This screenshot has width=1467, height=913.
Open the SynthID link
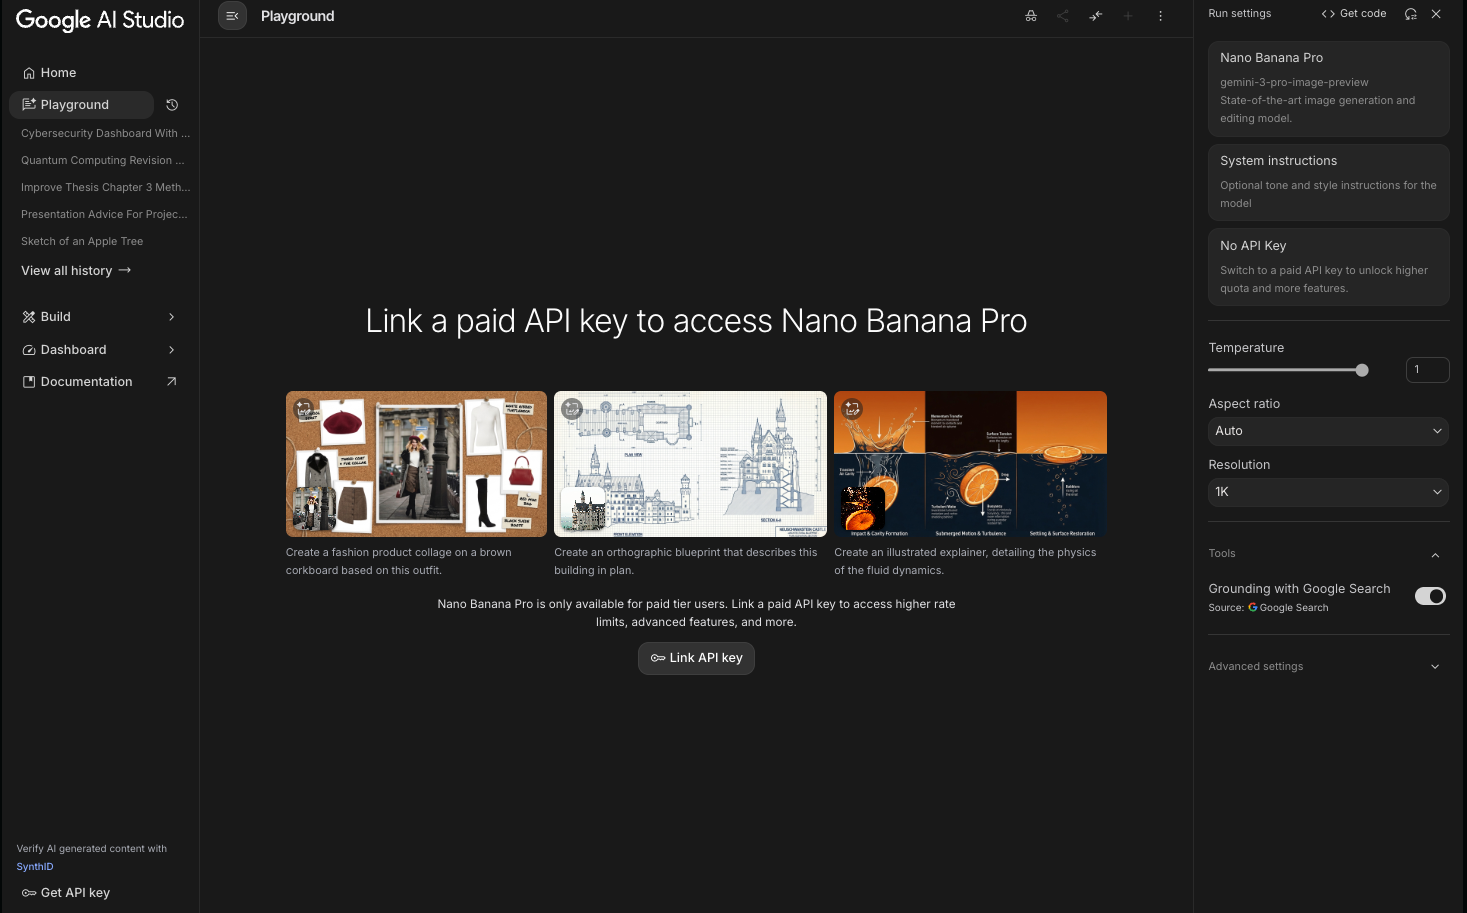click(35, 867)
